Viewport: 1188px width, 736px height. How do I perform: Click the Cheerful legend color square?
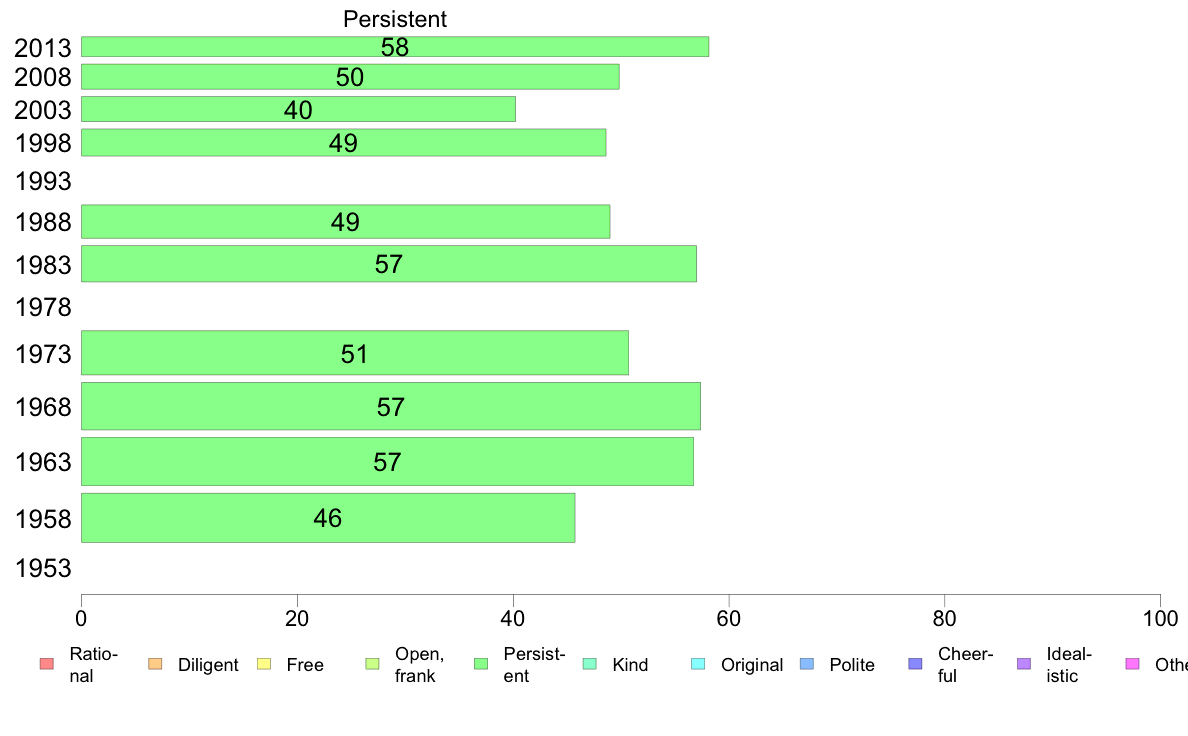[x=915, y=664]
